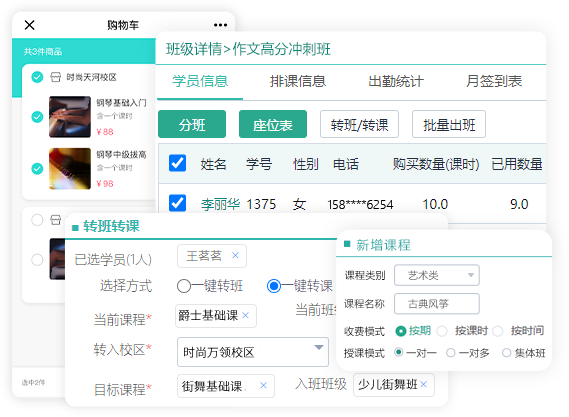
Task: Open student 李丽华 name link
Action: (221, 204)
